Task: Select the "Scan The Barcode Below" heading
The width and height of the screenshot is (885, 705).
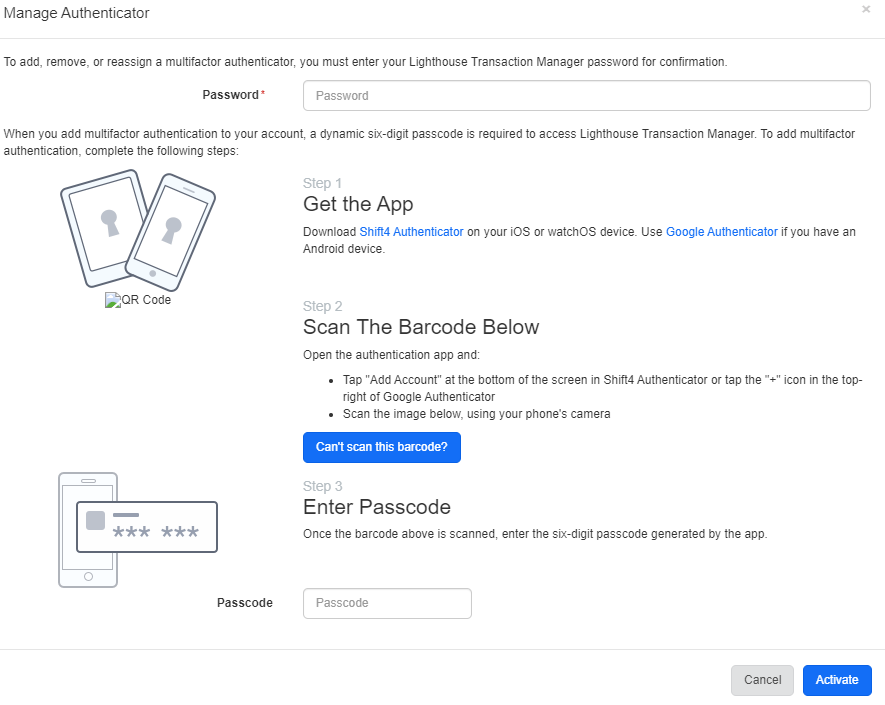Action: coord(421,327)
